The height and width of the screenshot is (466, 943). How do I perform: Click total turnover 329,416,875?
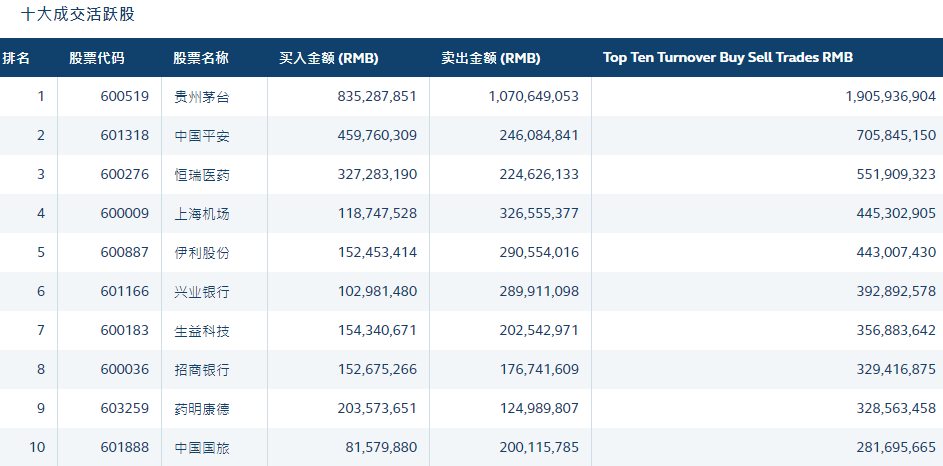pyautogui.click(x=896, y=369)
